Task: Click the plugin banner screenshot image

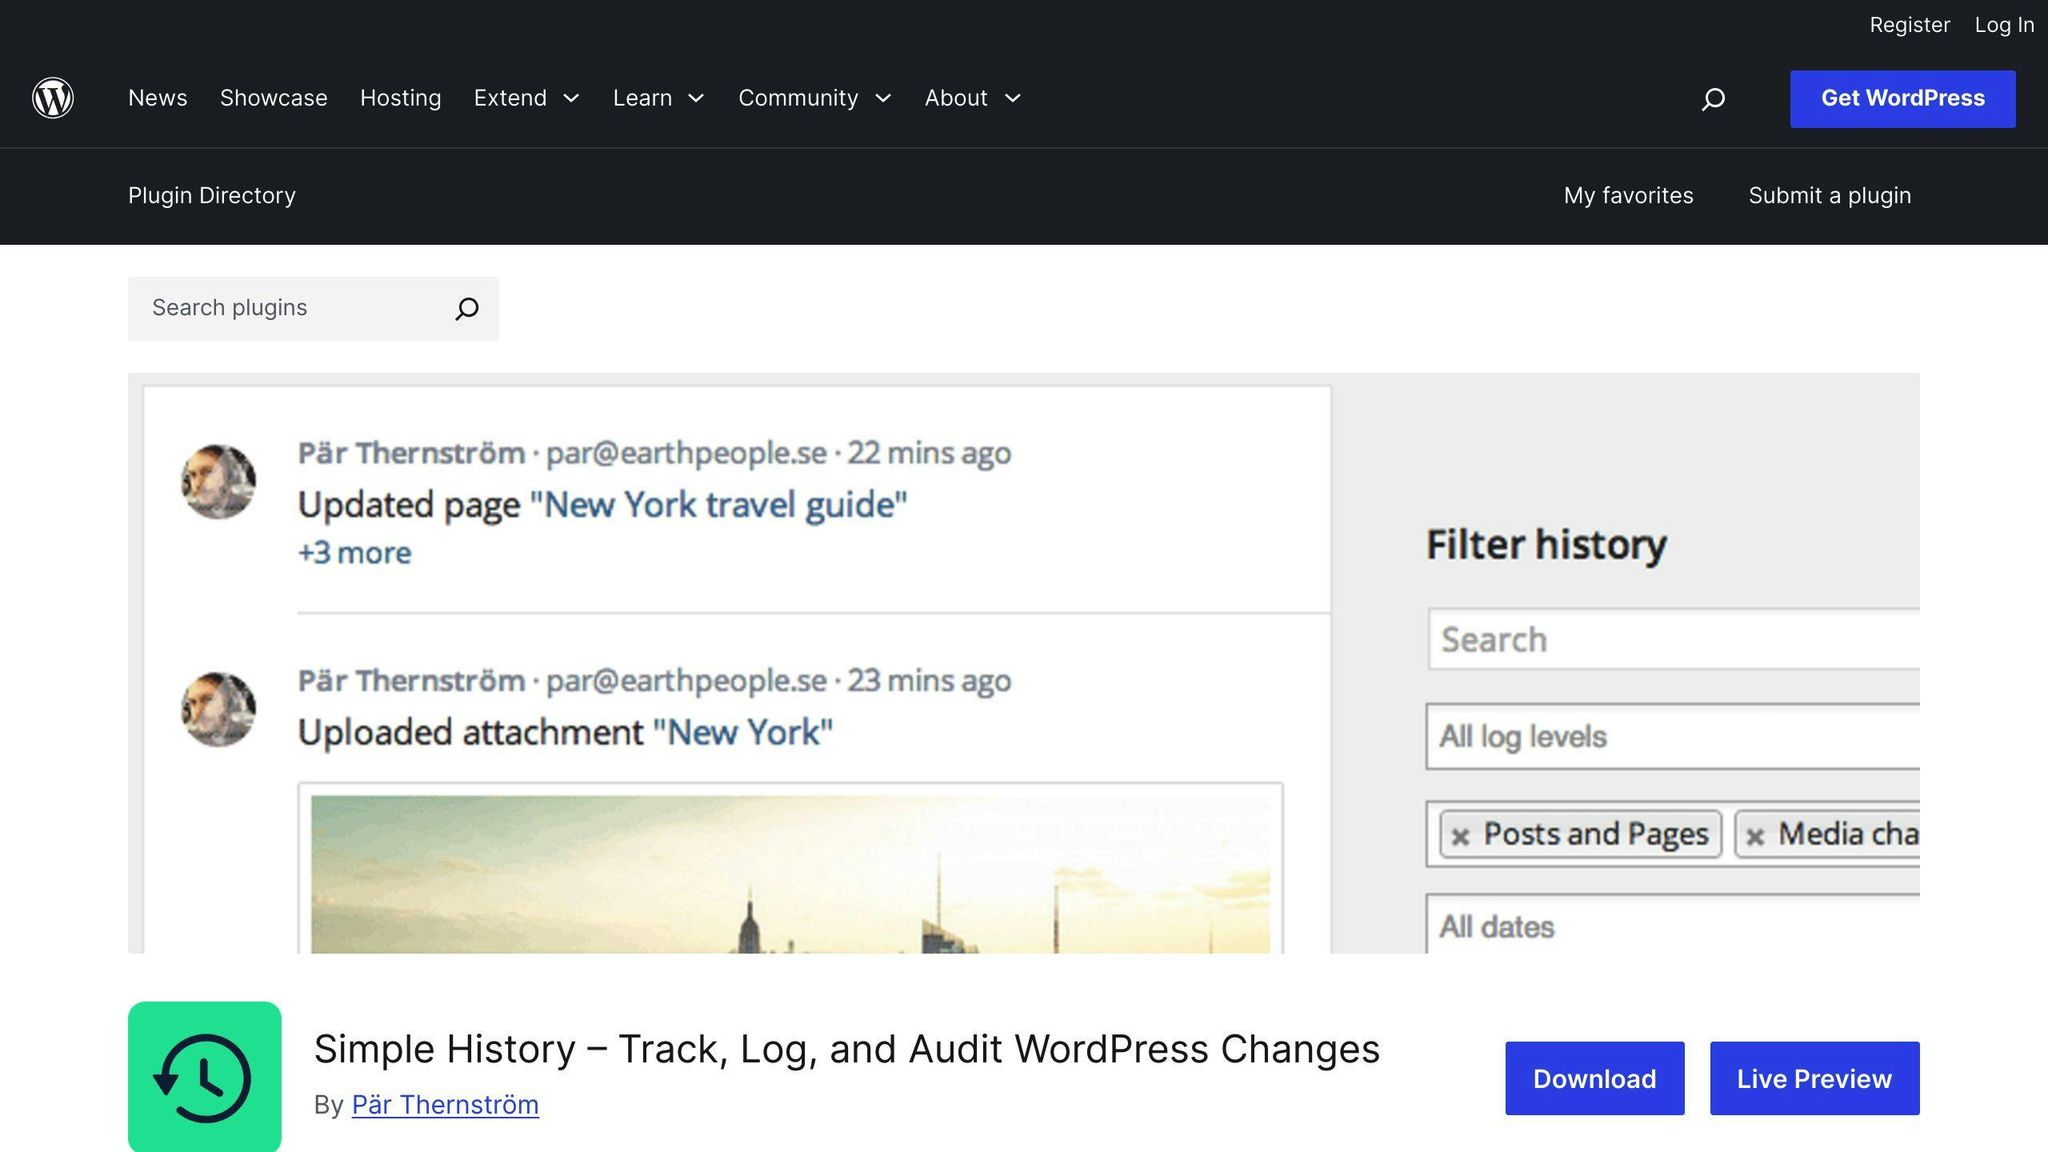Action: tap(1024, 663)
